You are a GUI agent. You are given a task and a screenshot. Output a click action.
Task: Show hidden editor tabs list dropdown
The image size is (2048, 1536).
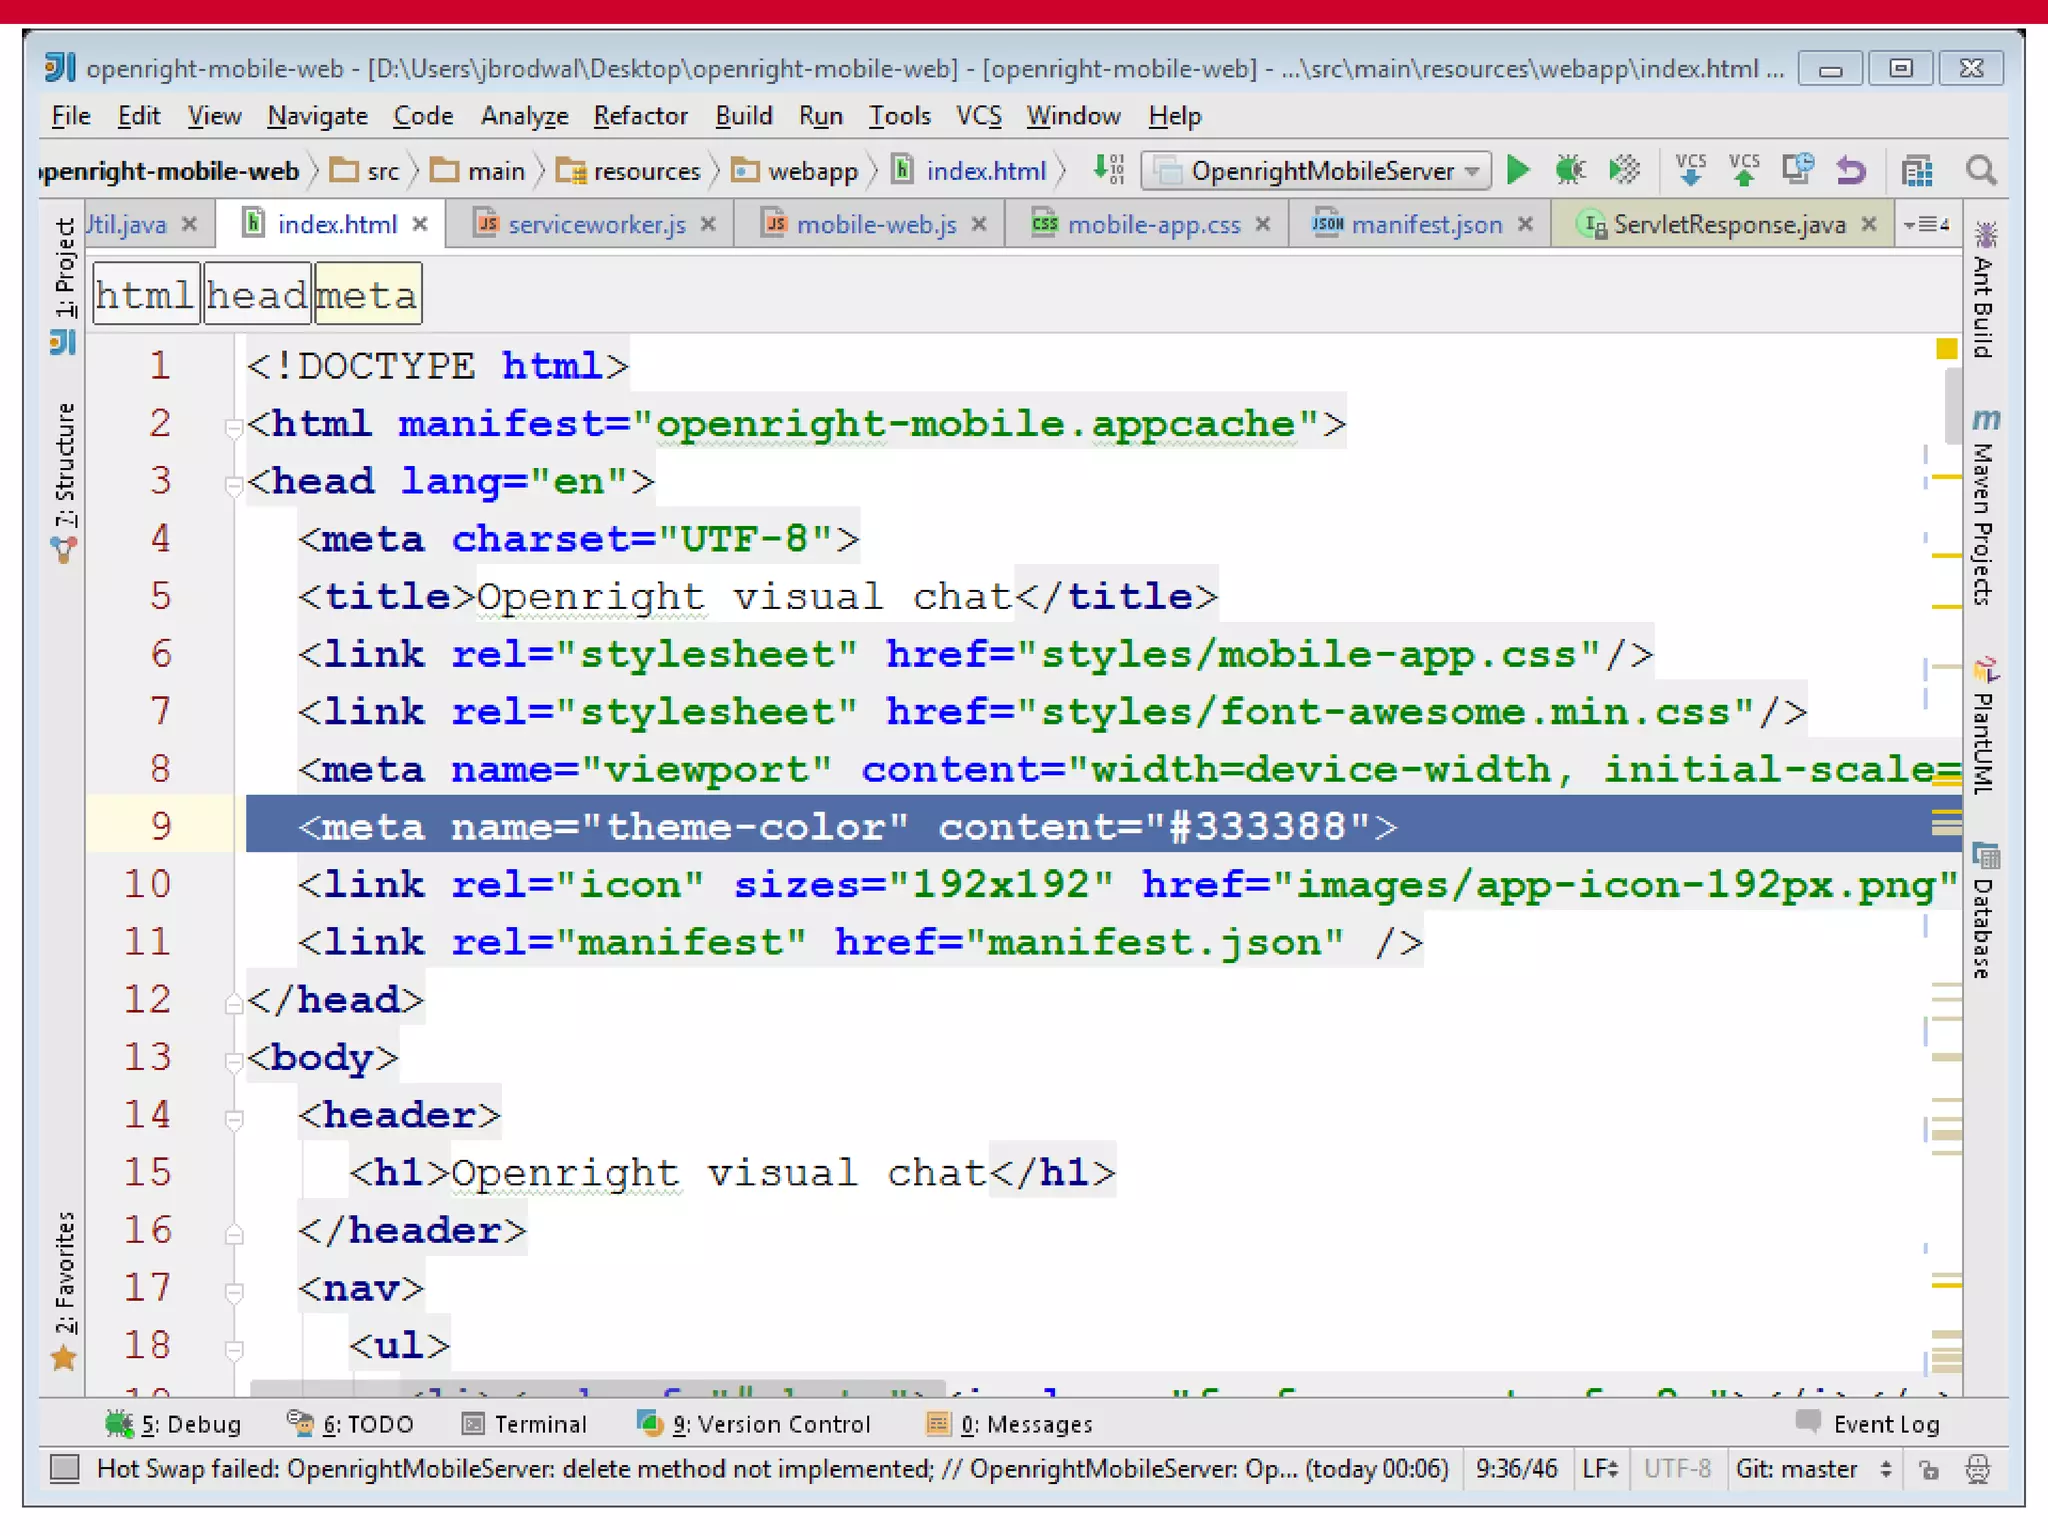[x=1926, y=225]
